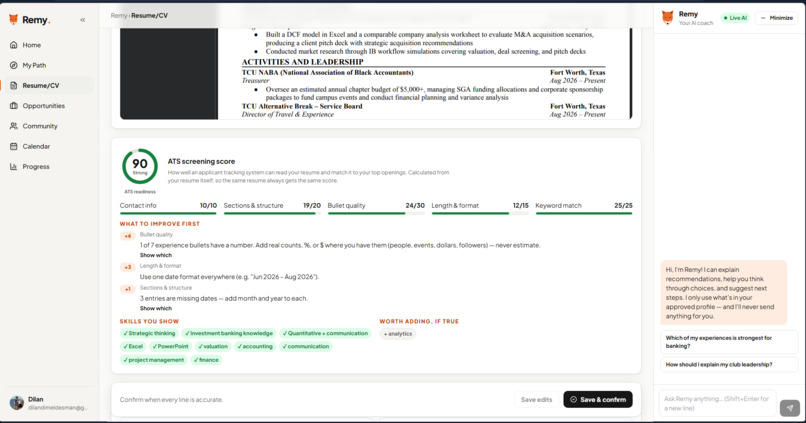This screenshot has height=423, width=806.
Task: Click the Progress chart icon
Action: [13, 167]
